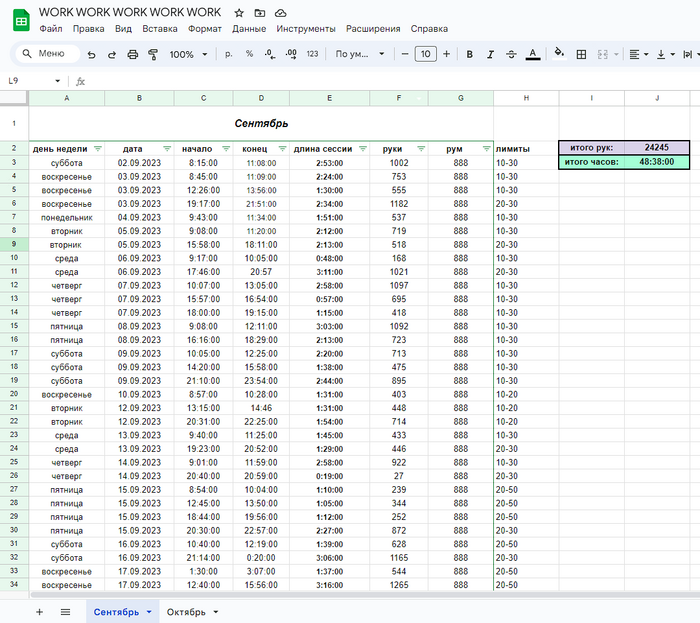
Task: Click the move to folder icon
Action: [260, 12]
